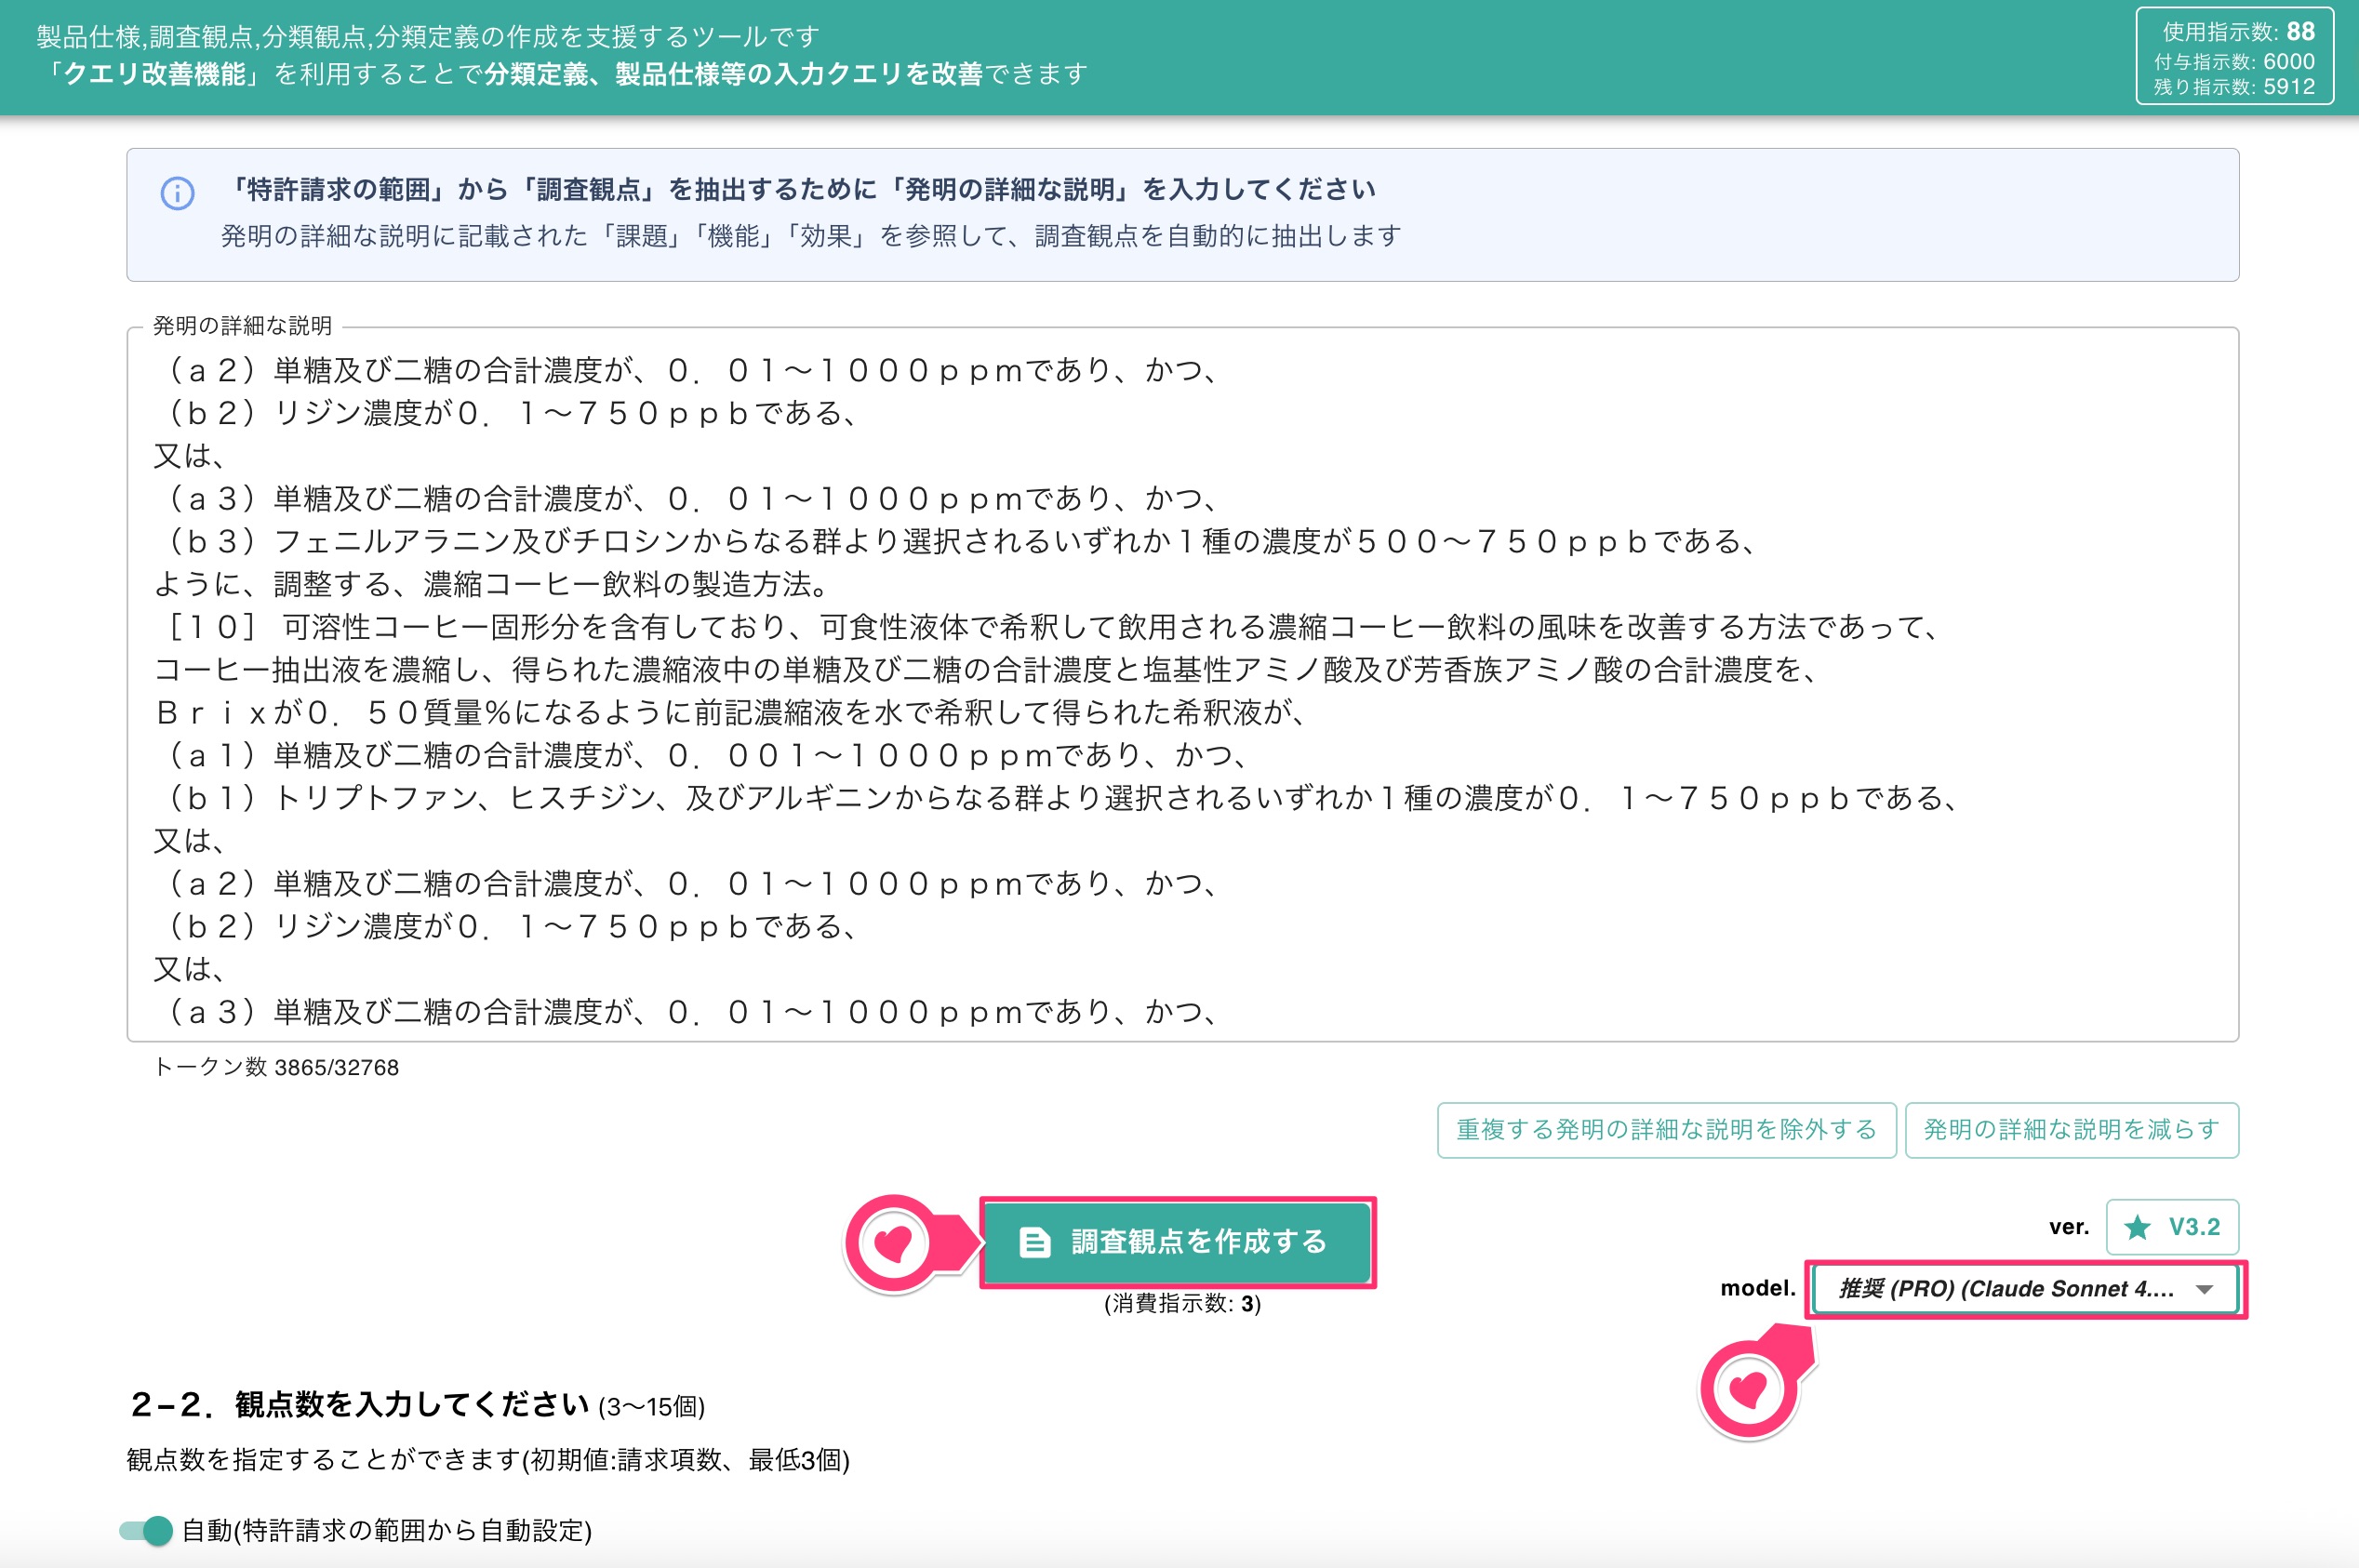2359x1568 pixels.
Task: Click the トークン数 3865/32768 text
Action: click(276, 1067)
